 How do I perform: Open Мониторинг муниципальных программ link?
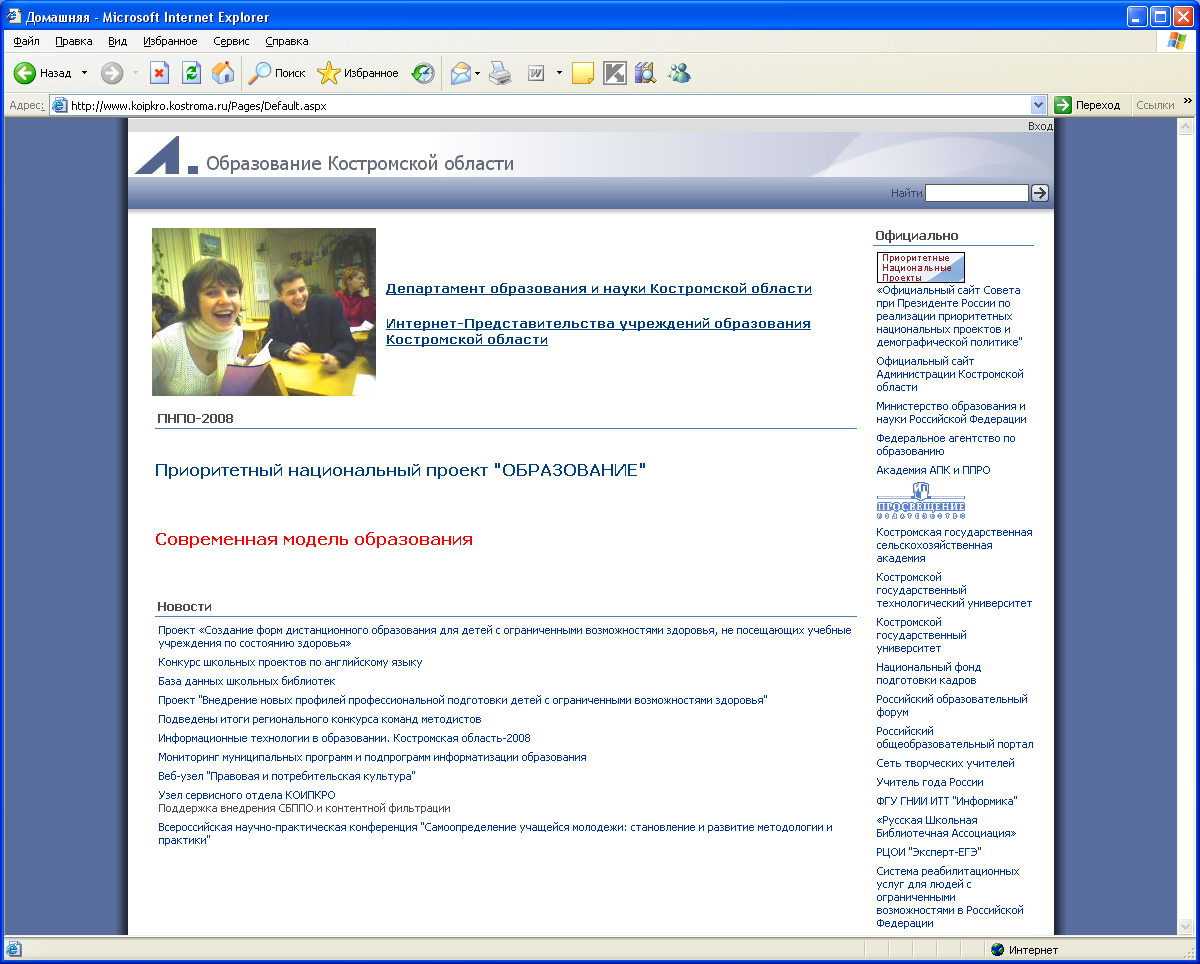(372, 757)
